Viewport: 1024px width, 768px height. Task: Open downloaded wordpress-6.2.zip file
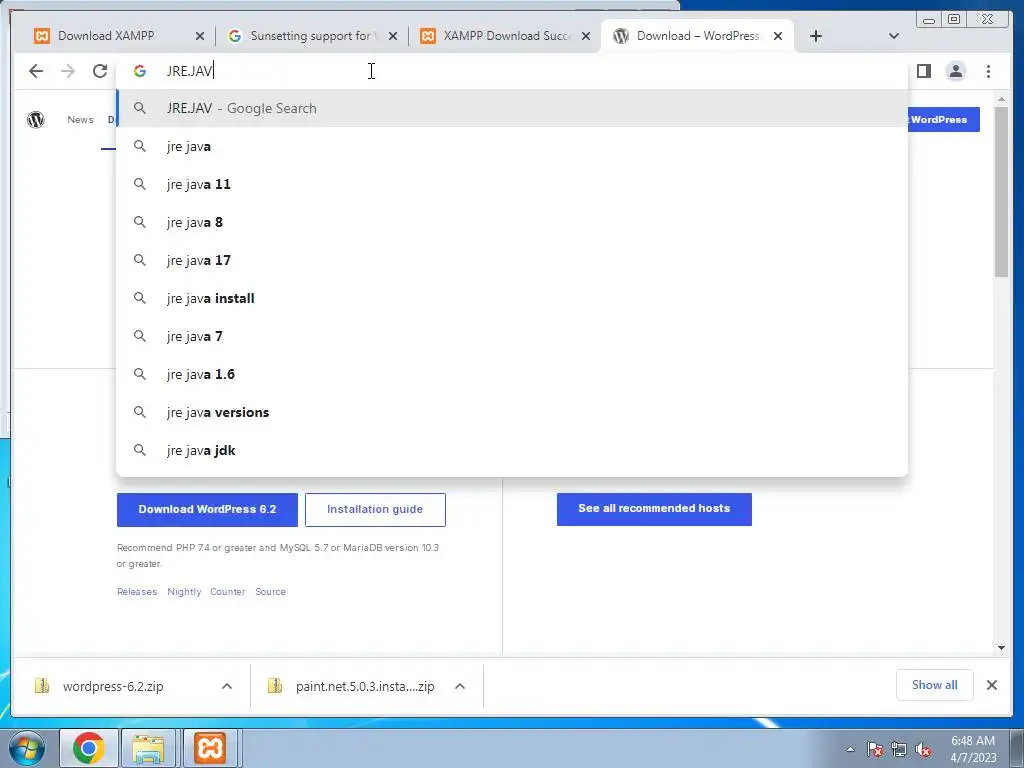point(113,686)
